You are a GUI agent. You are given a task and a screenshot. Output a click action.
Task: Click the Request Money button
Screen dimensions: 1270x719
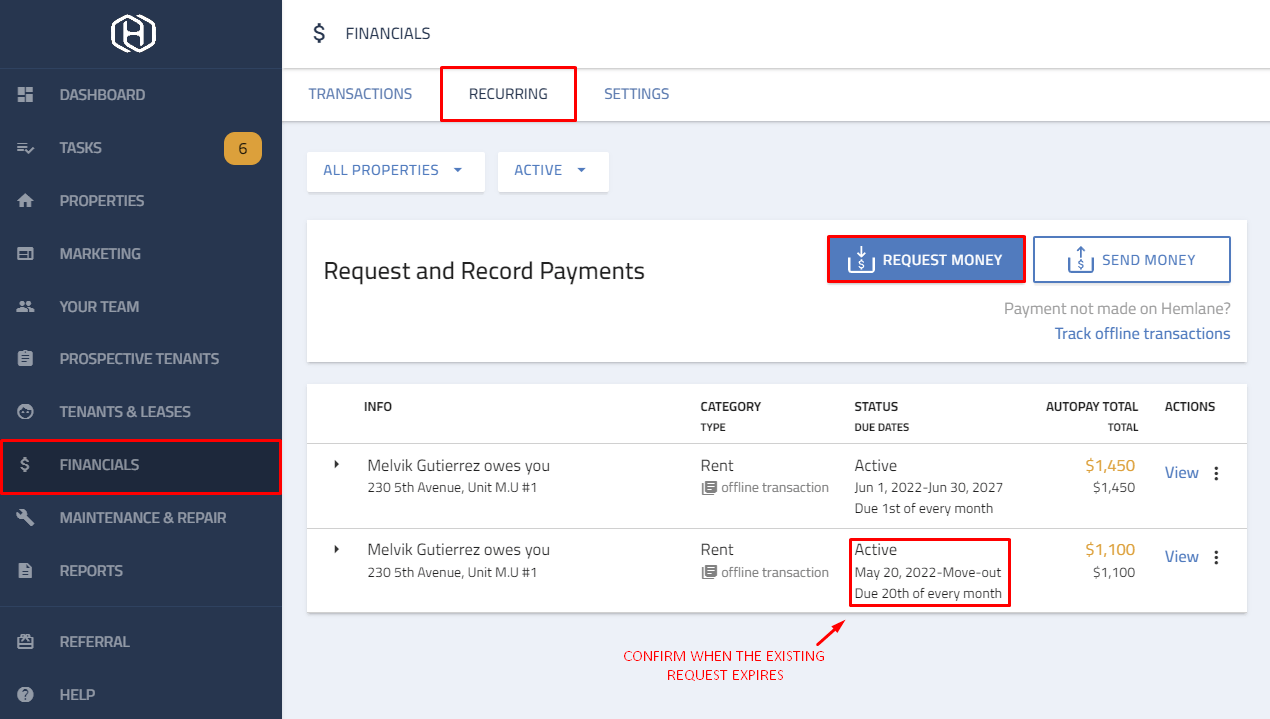[925, 259]
